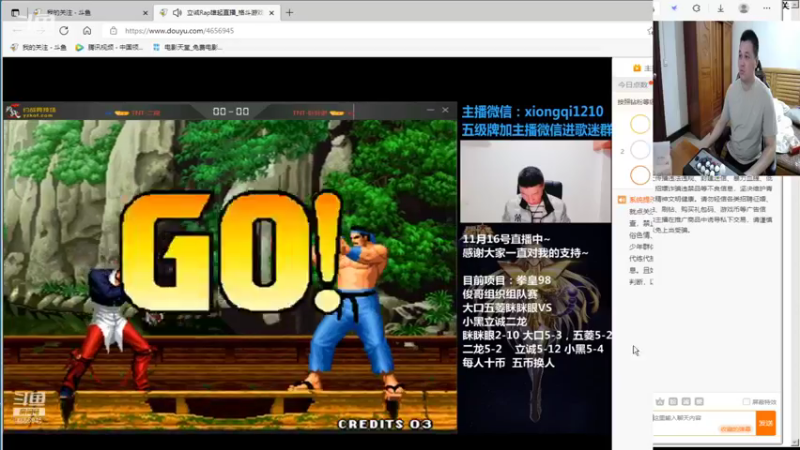Click the 系统提示 notice icon
This screenshot has width=800, height=450.
click(621, 199)
